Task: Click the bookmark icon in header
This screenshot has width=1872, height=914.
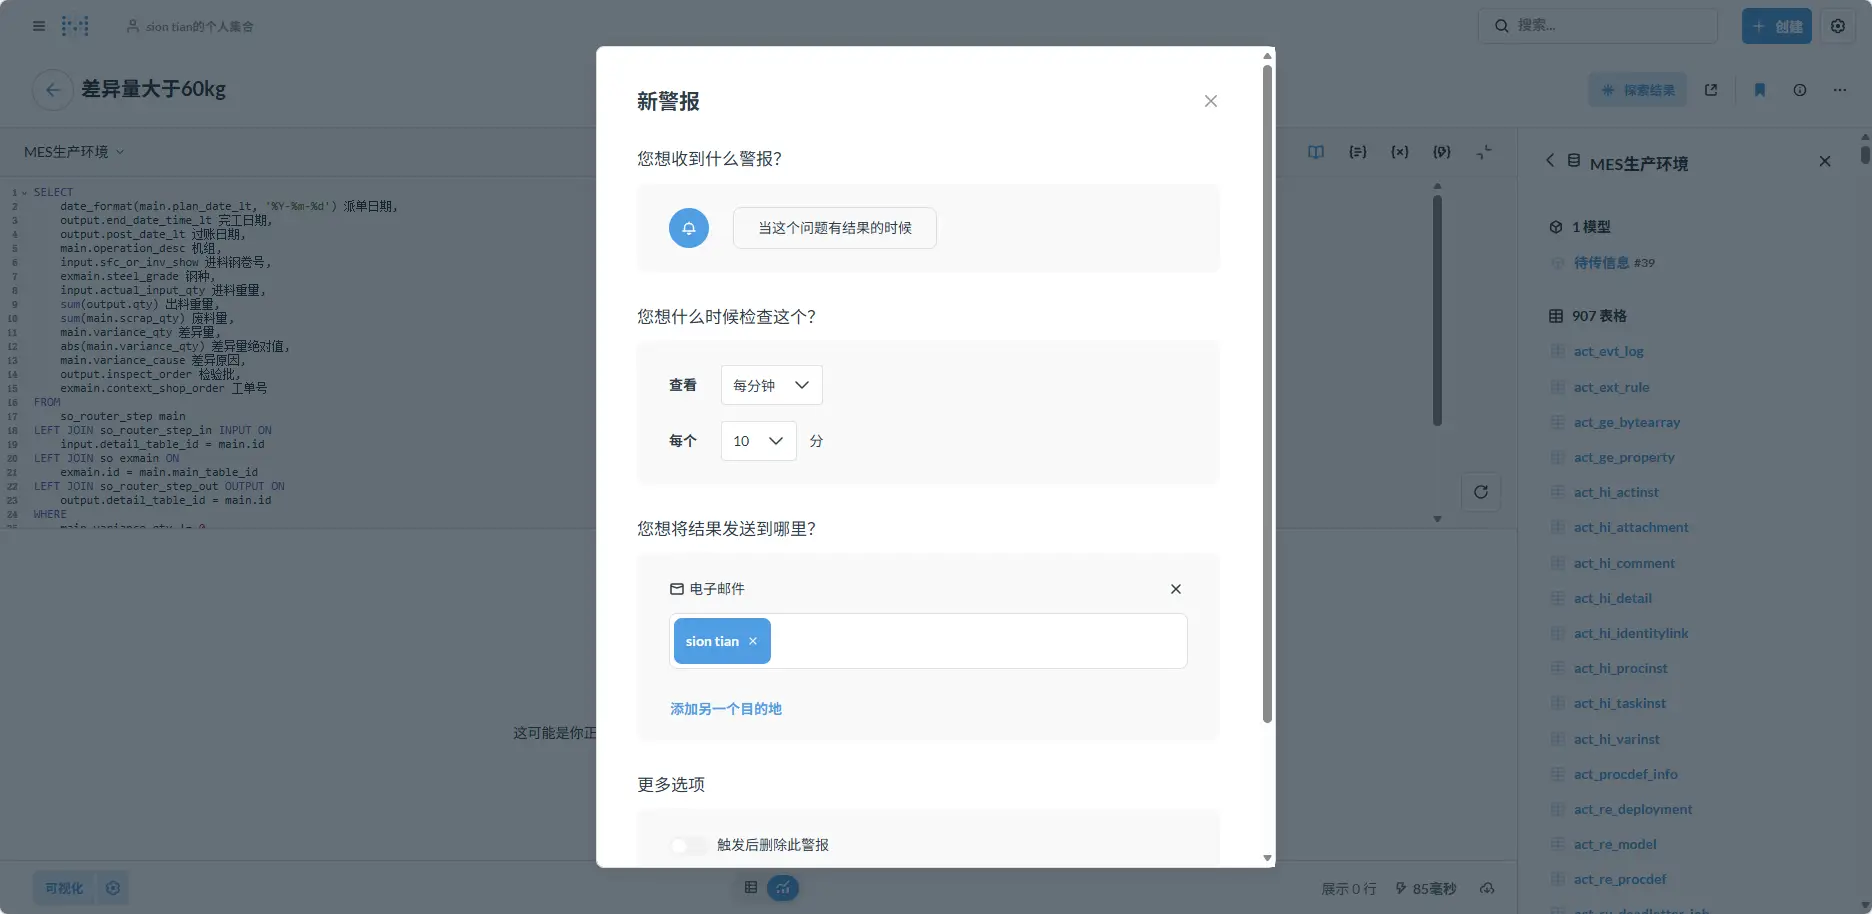Action: tap(1759, 90)
